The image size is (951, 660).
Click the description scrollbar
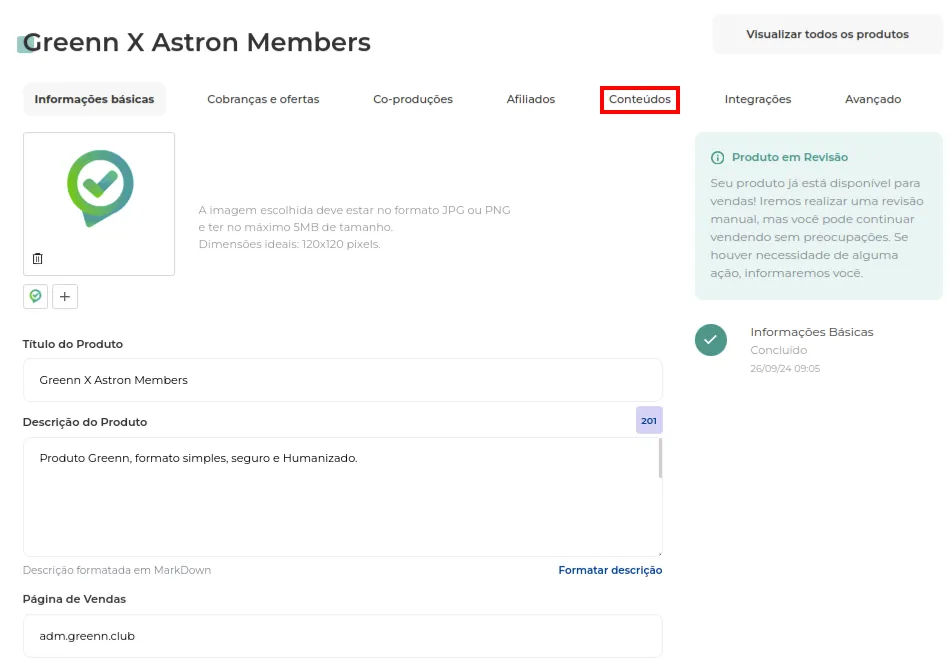[660, 459]
